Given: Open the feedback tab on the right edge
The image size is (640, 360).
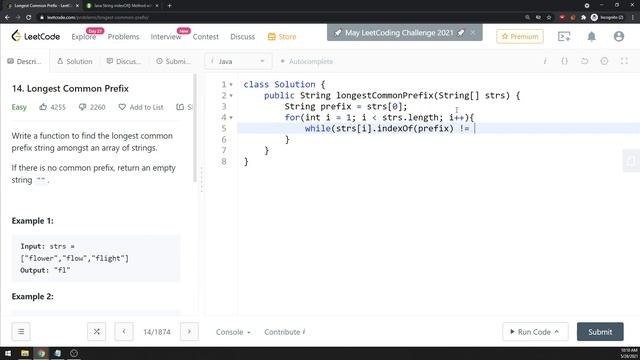Looking at the screenshot, I should click(x=631, y=161).
